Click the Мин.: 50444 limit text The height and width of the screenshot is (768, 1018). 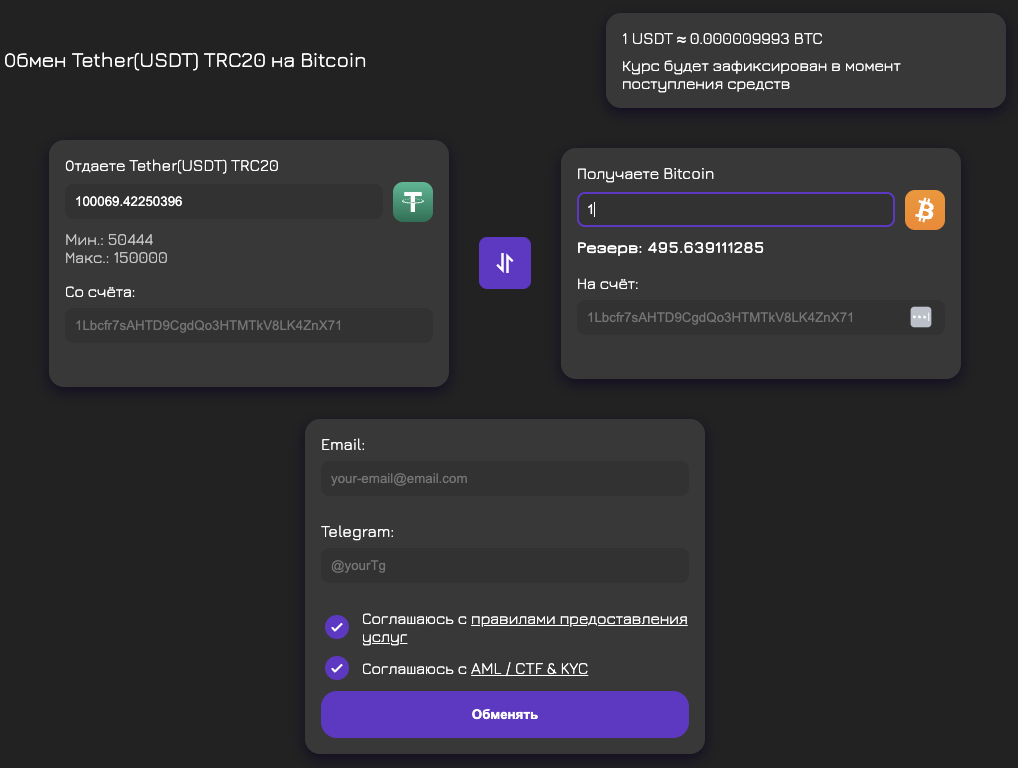(110, 240)
